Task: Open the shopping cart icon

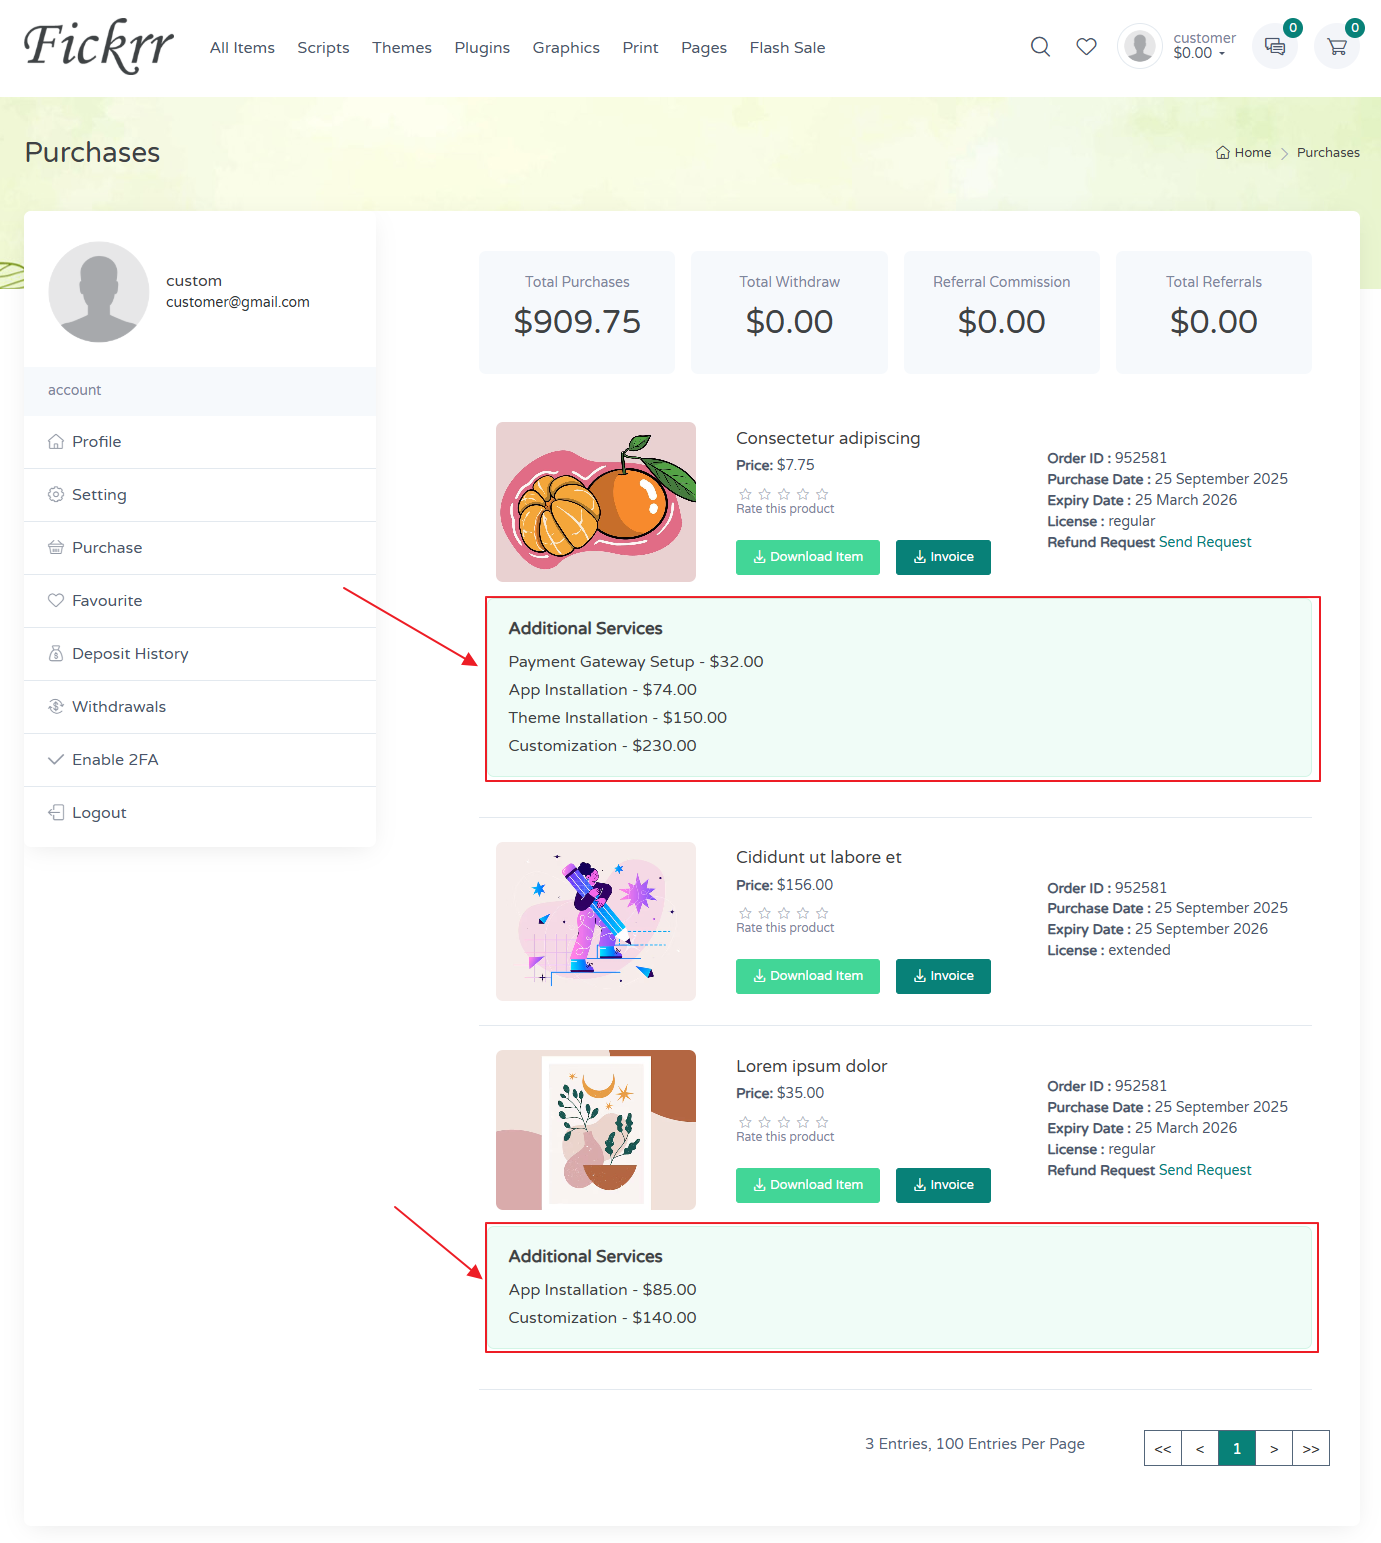Action: click(x=1336, y=46)
